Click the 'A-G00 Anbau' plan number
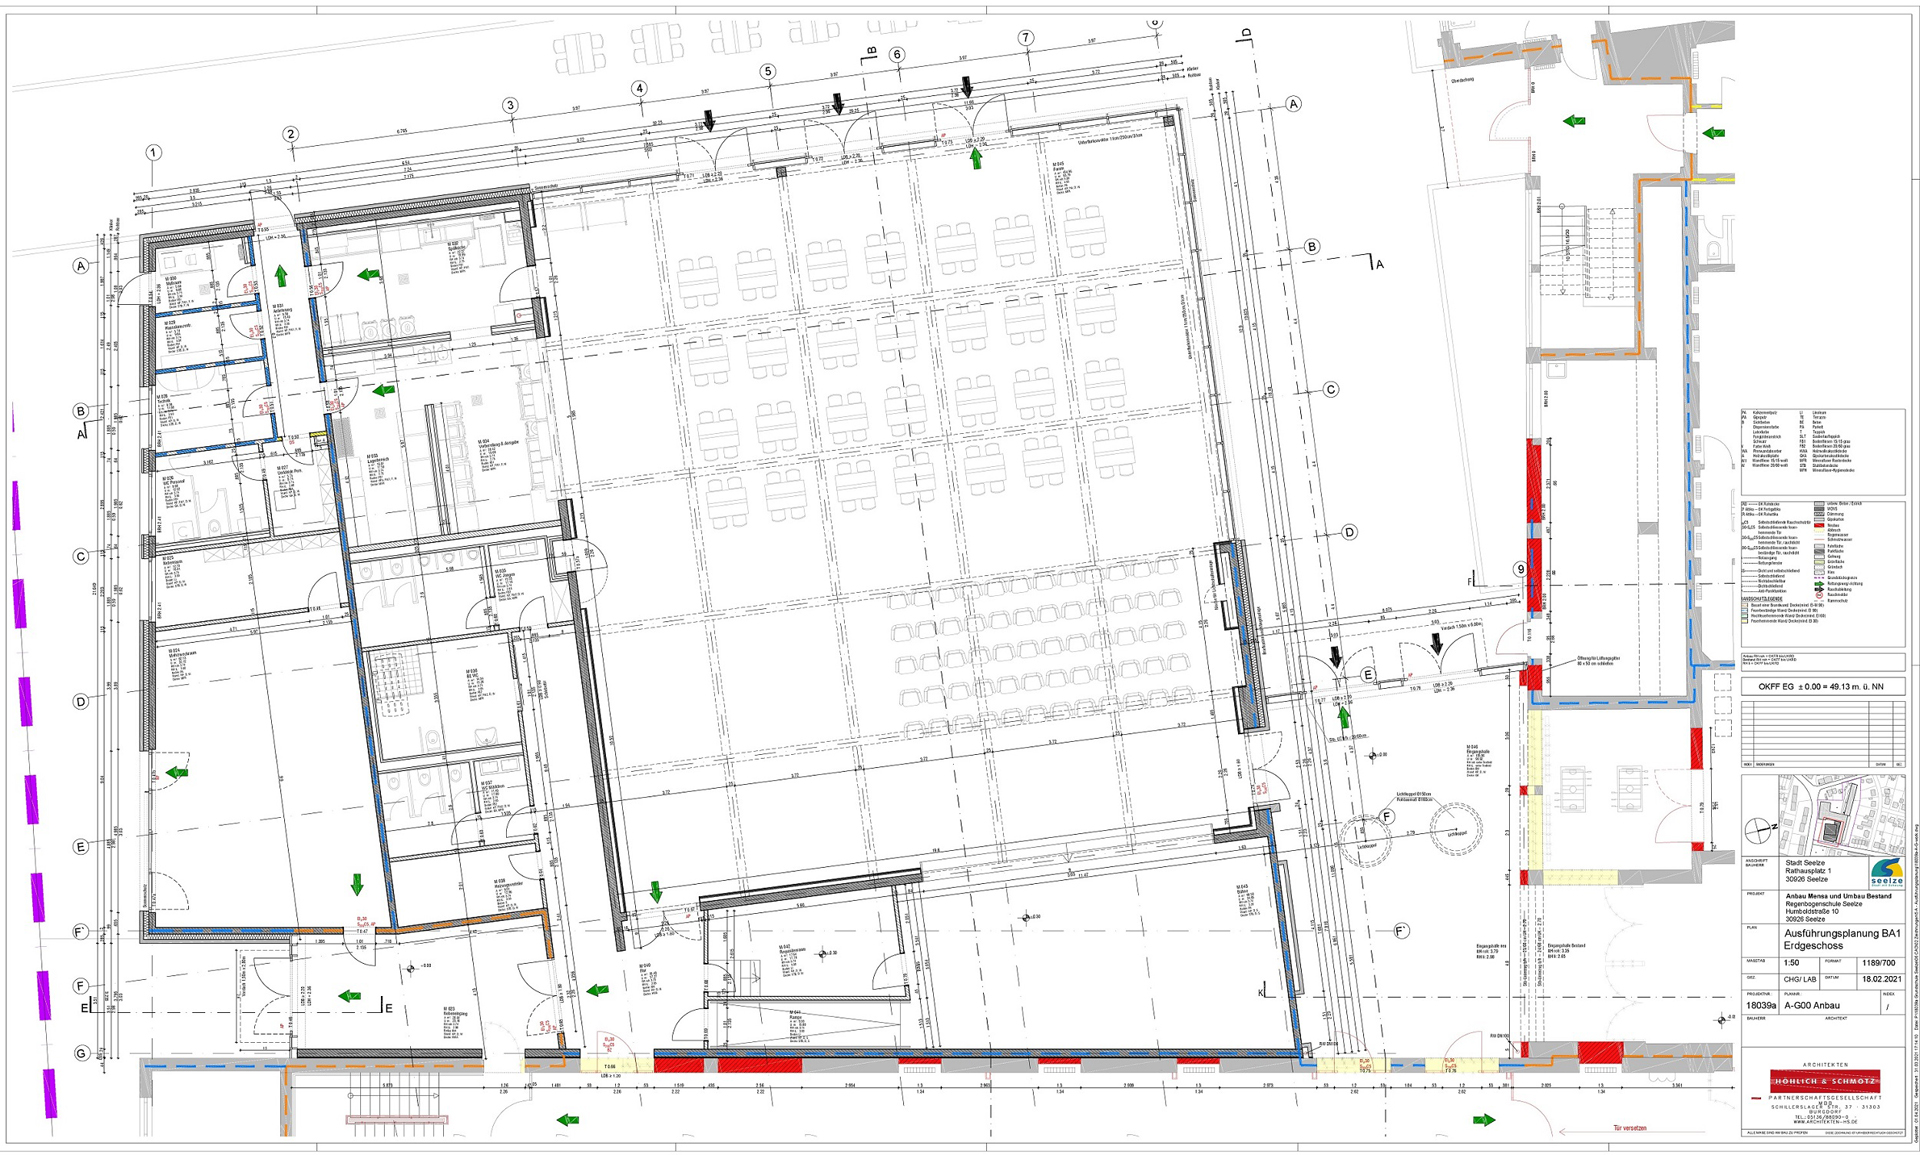1920x1155 pixels. [1811, 1005]
